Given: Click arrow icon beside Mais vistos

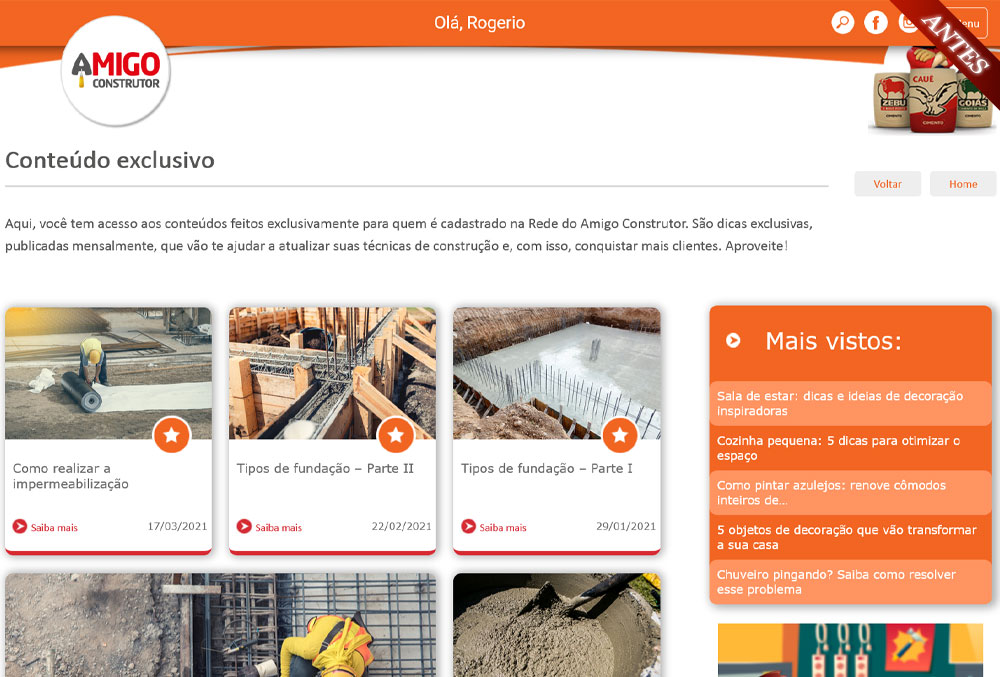Looking at the screenshot, I should click(733, 340).
